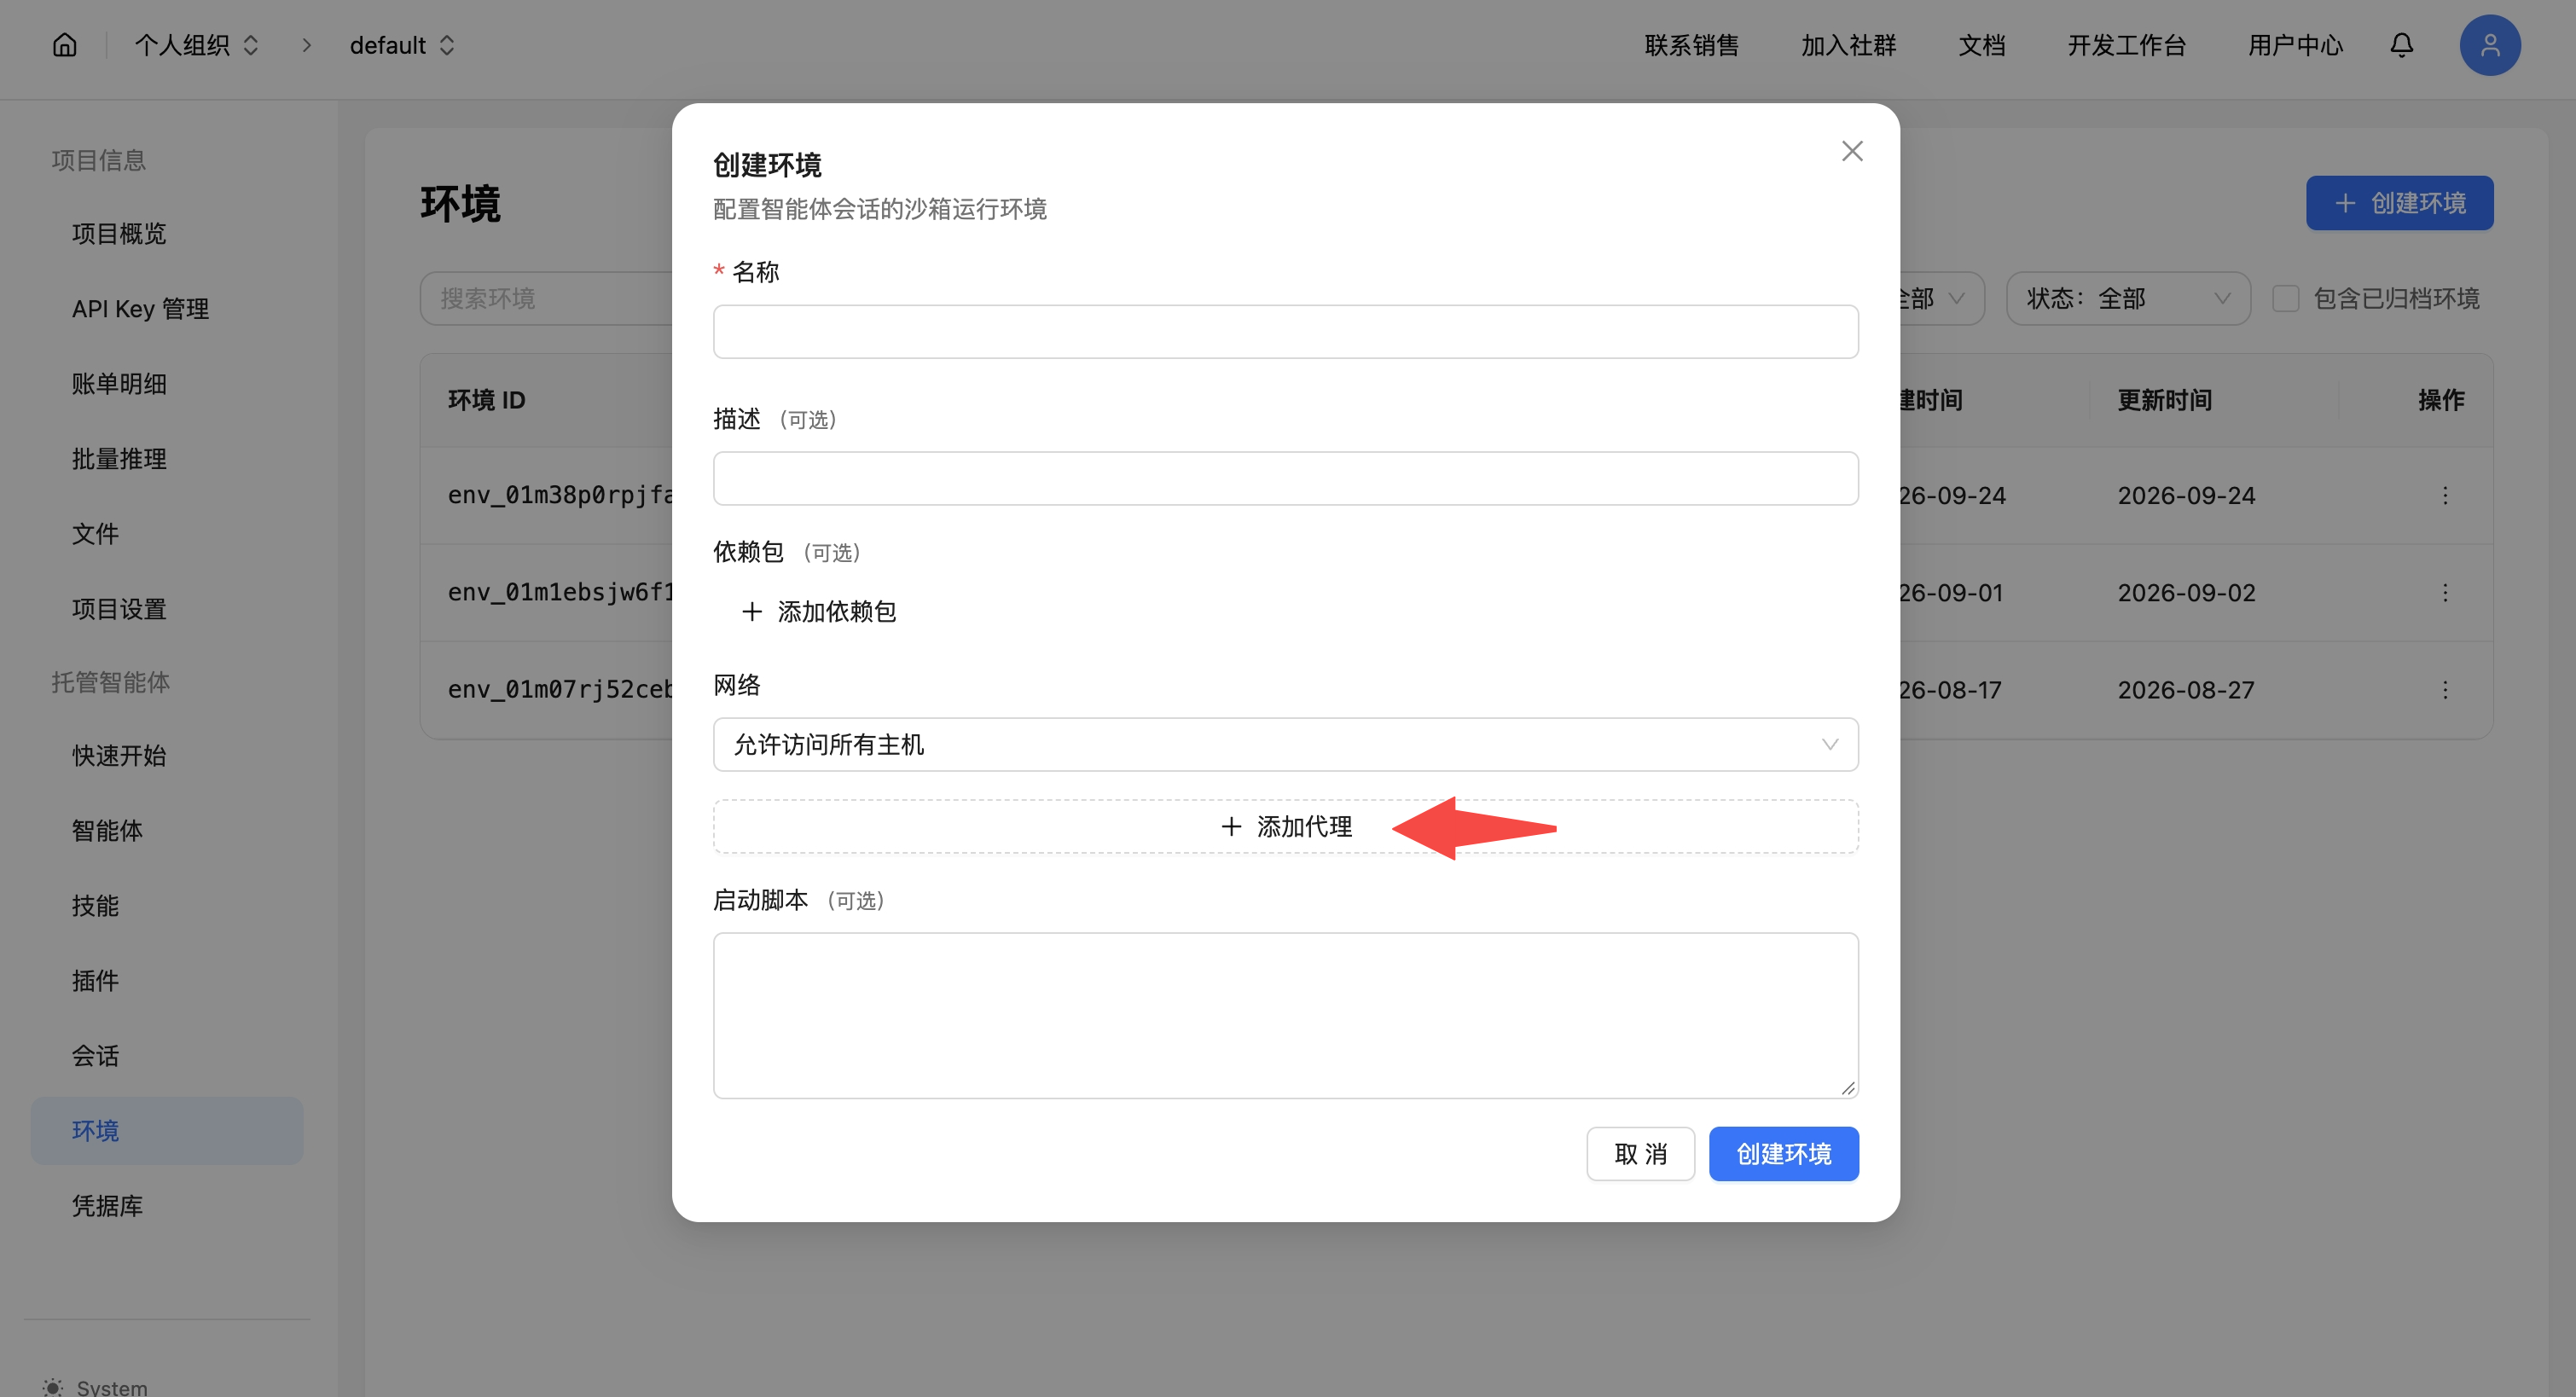Open 会话 in sidebar
The height and width of the screenshot is (1397, 2576).
point(95,1056)
